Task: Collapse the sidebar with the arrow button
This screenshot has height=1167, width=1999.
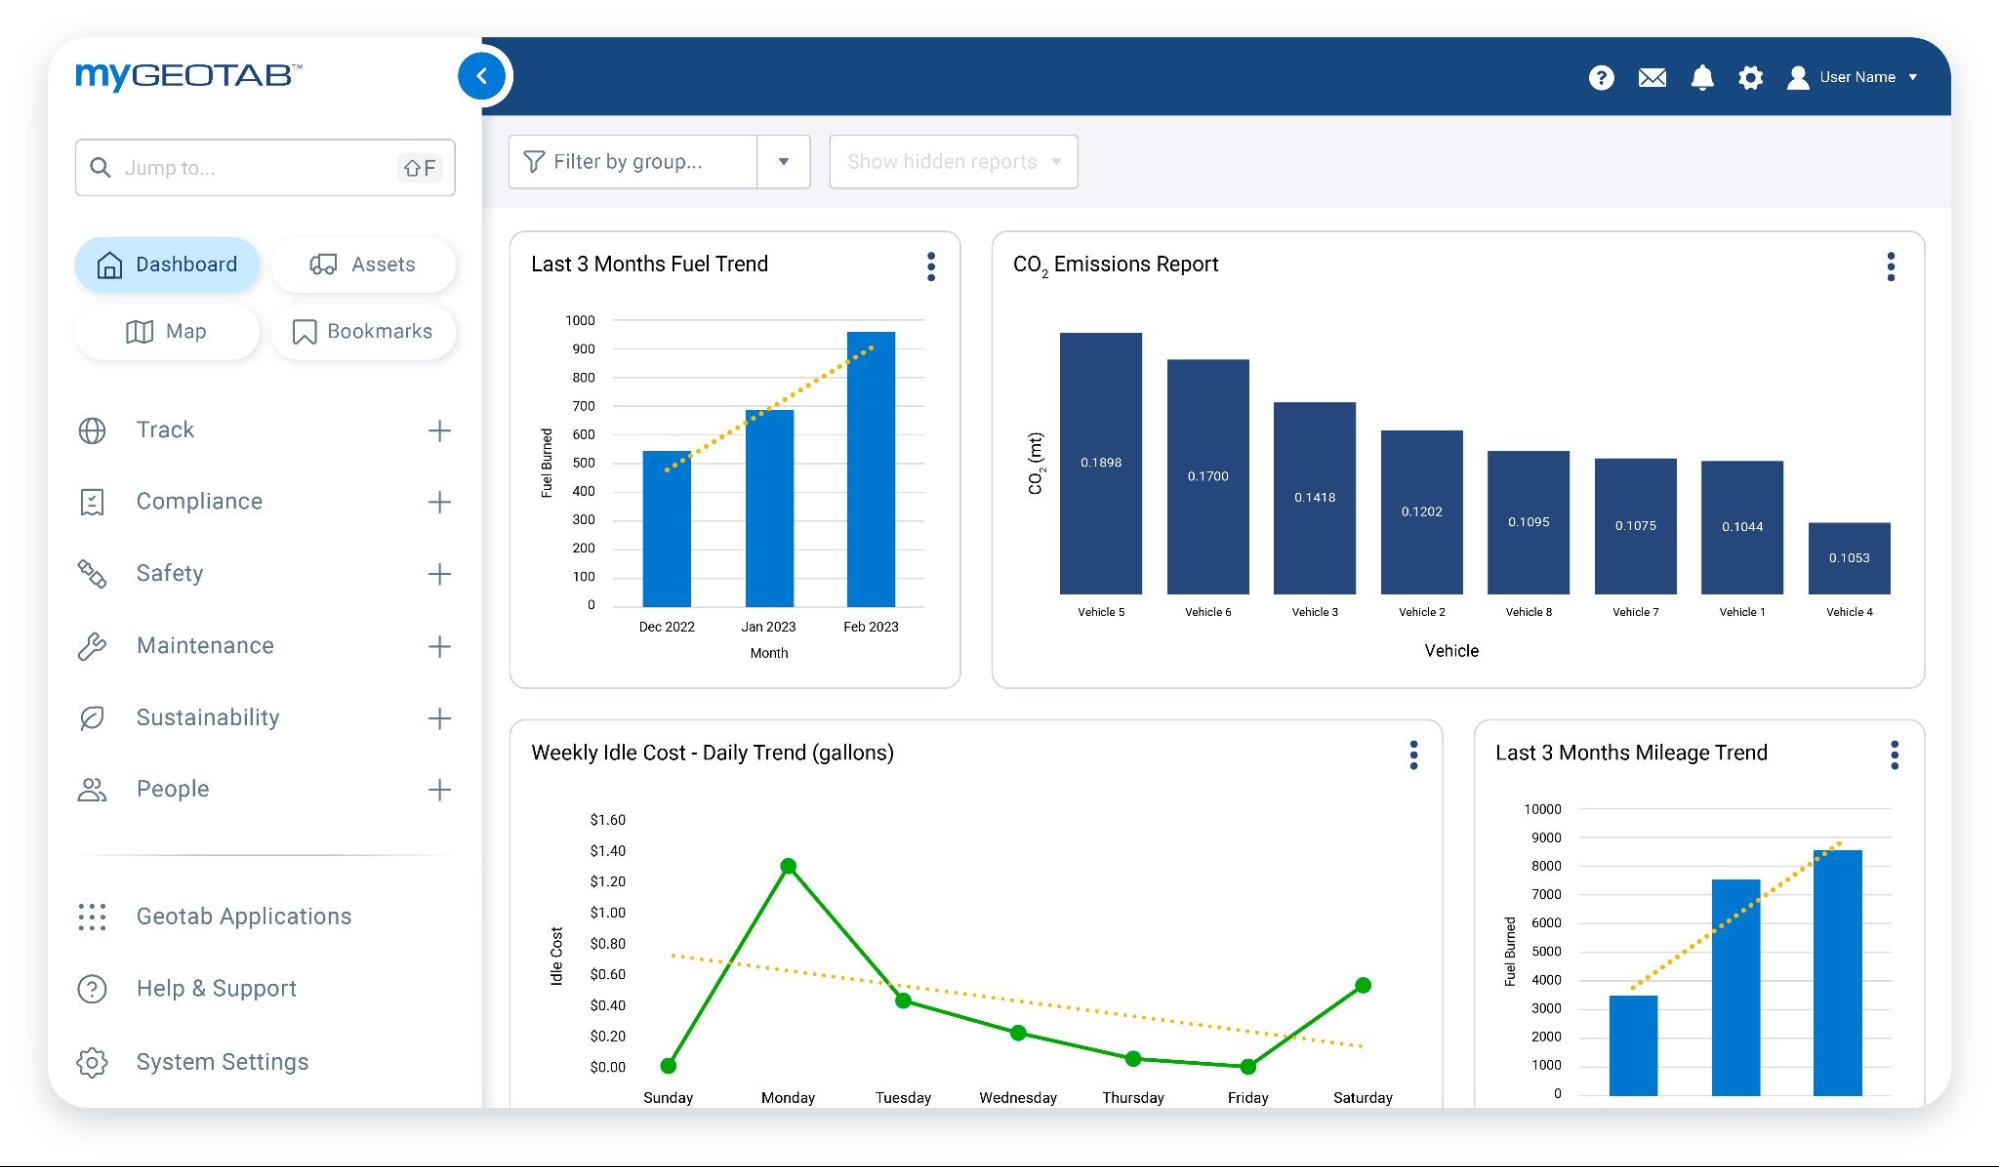Action: pyautogui.click(x=483, y=75)
